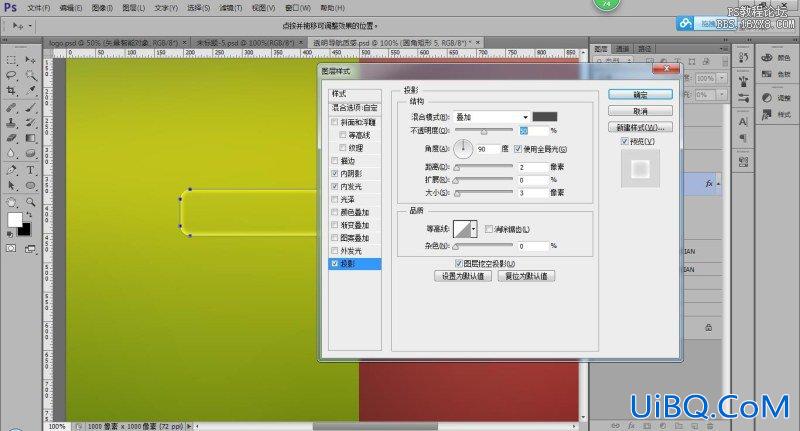Select the Zoom tool
Viewport: 800px width, 431px height.
coord(31,202)
